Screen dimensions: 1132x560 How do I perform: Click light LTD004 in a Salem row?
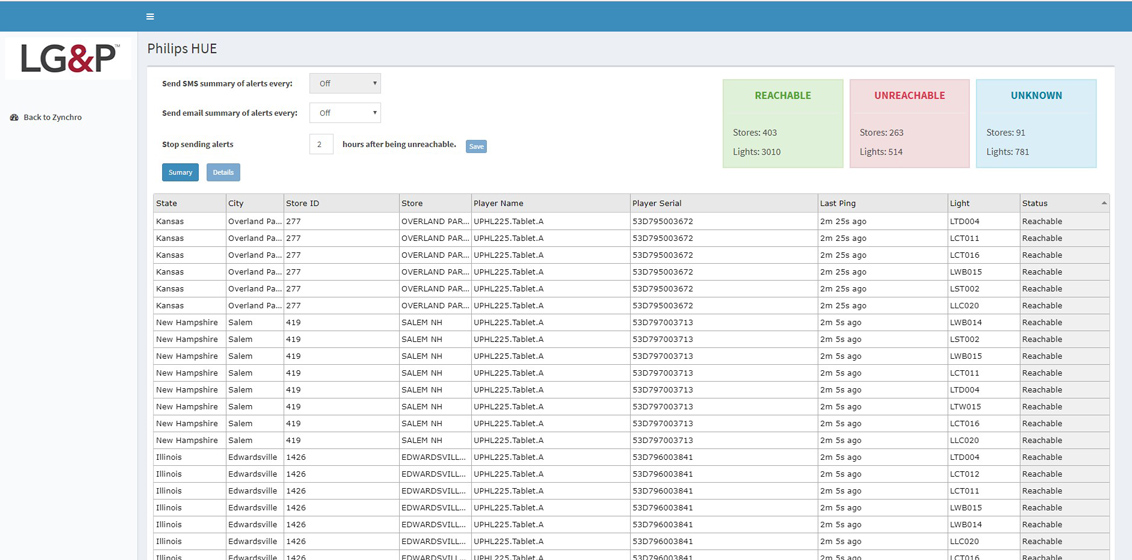[x=983, y=390]
